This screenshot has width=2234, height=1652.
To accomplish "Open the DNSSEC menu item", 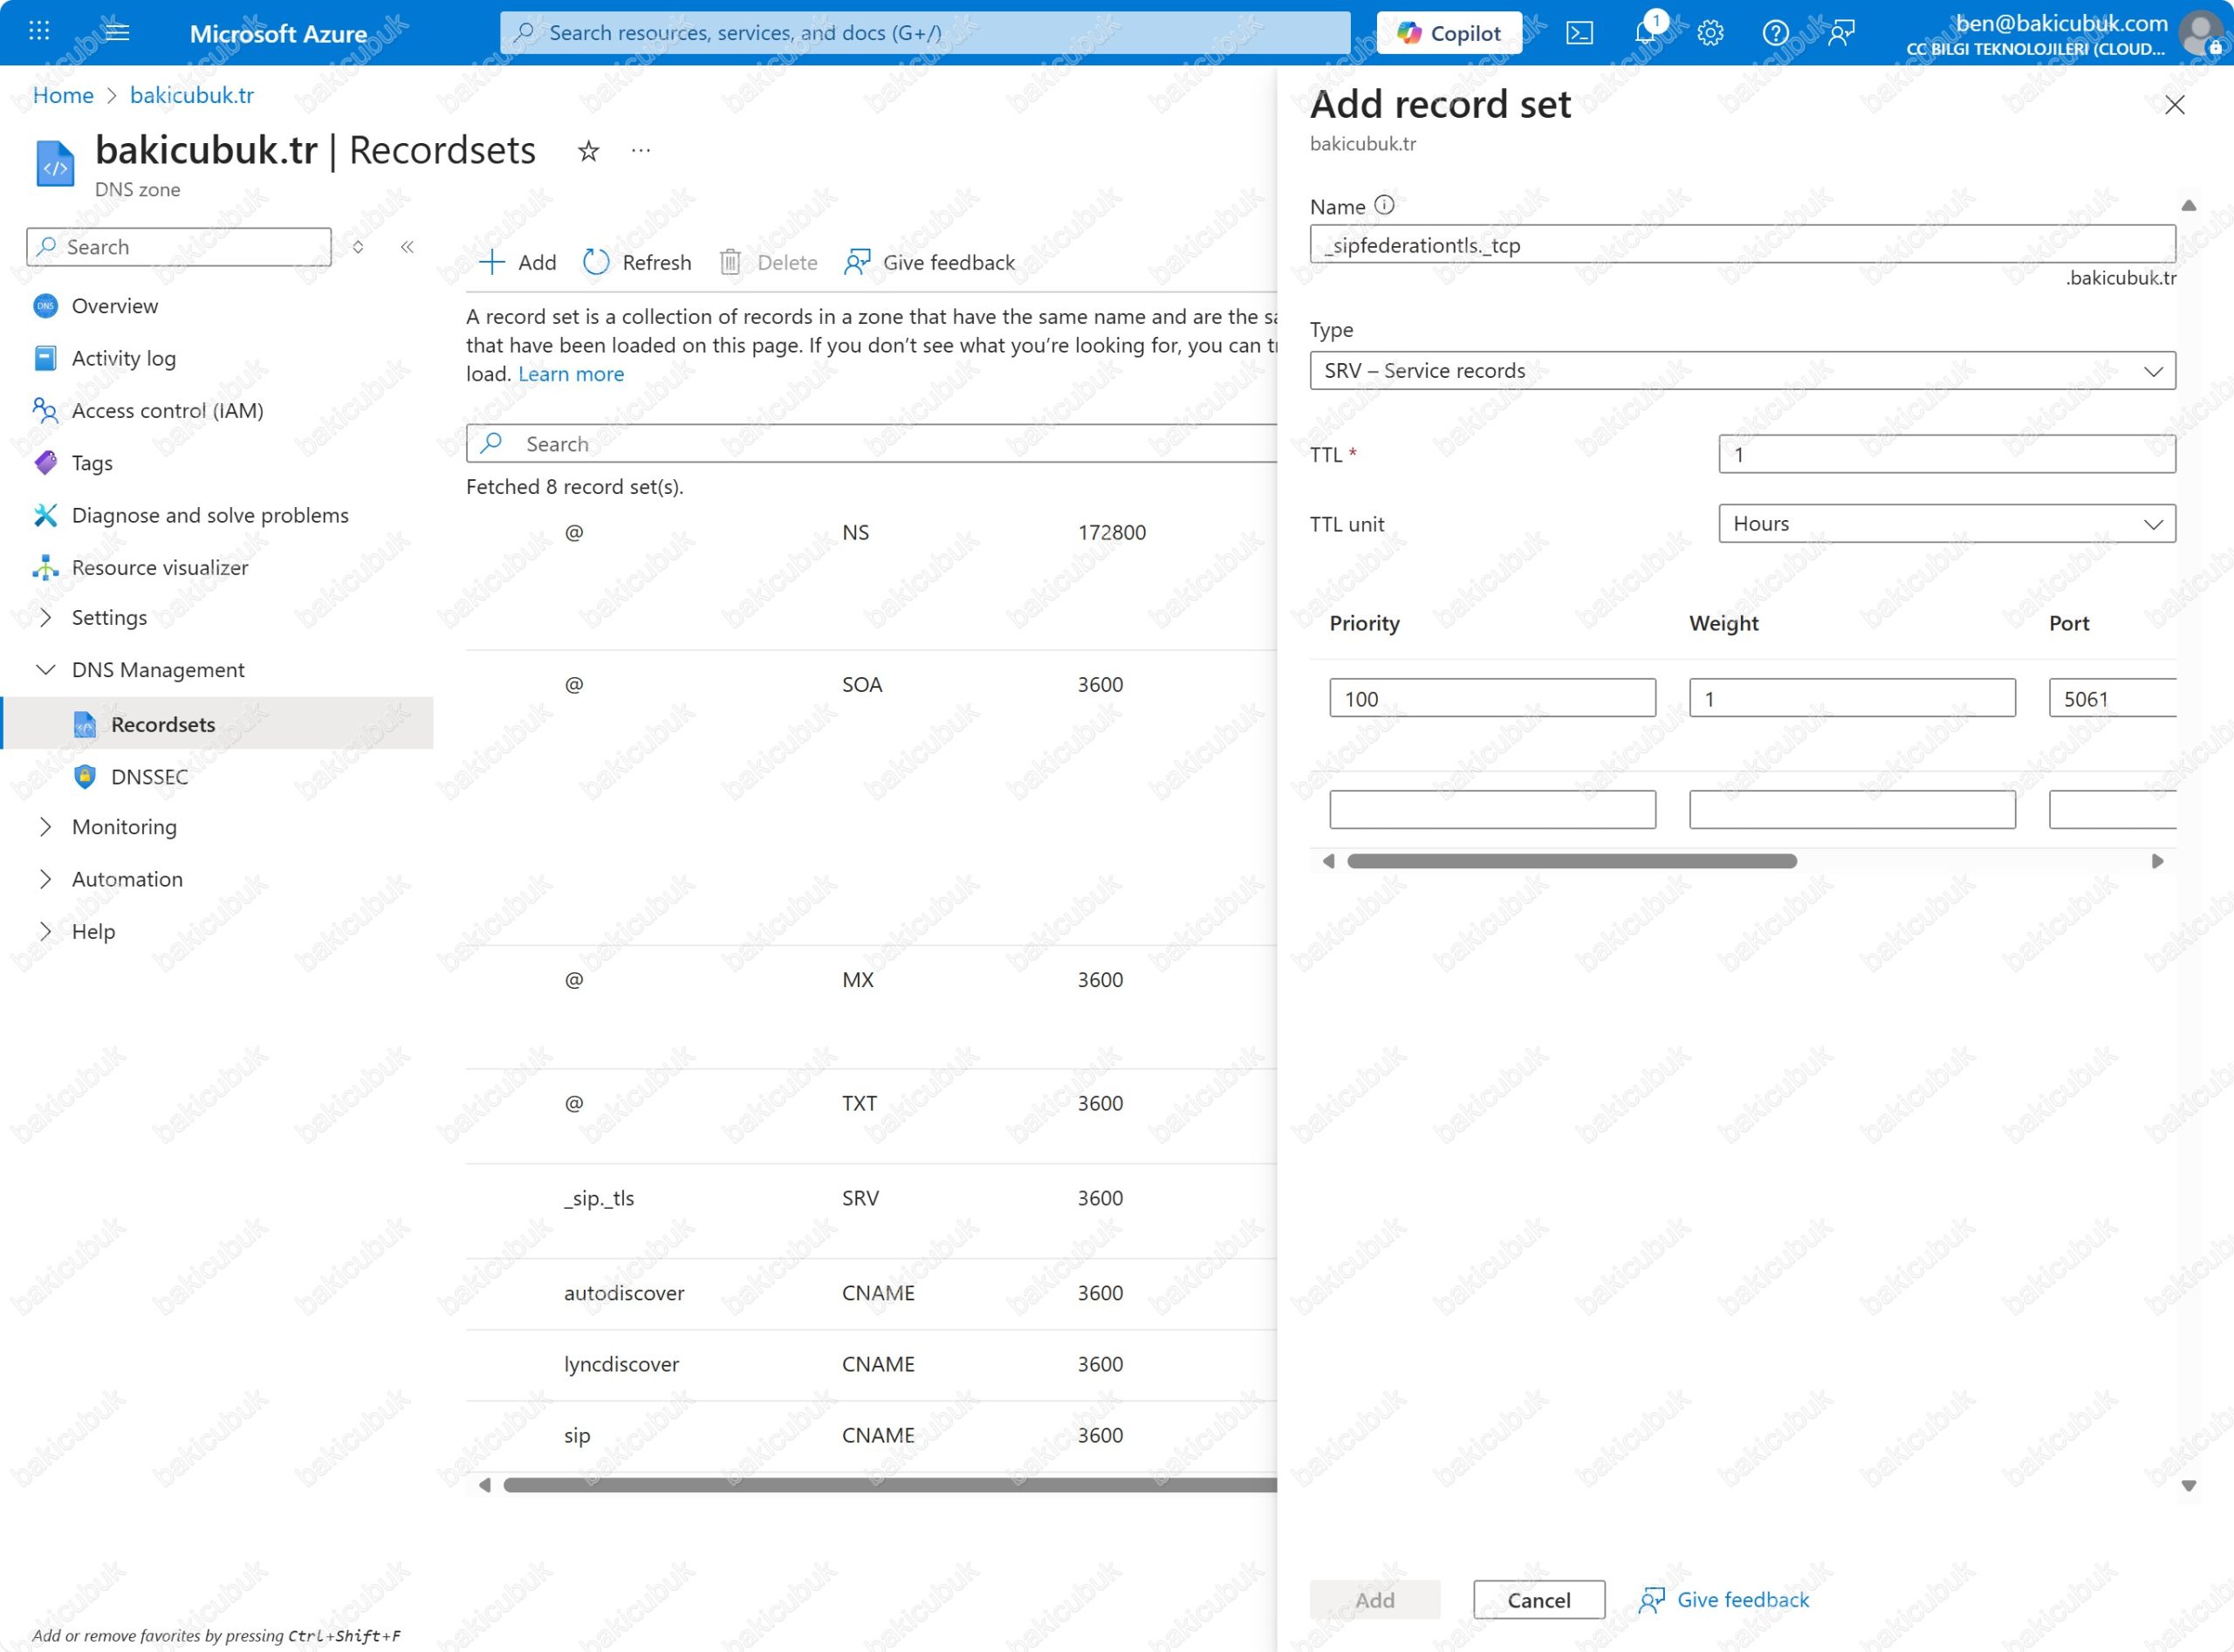I will click(x=150, y=777).
